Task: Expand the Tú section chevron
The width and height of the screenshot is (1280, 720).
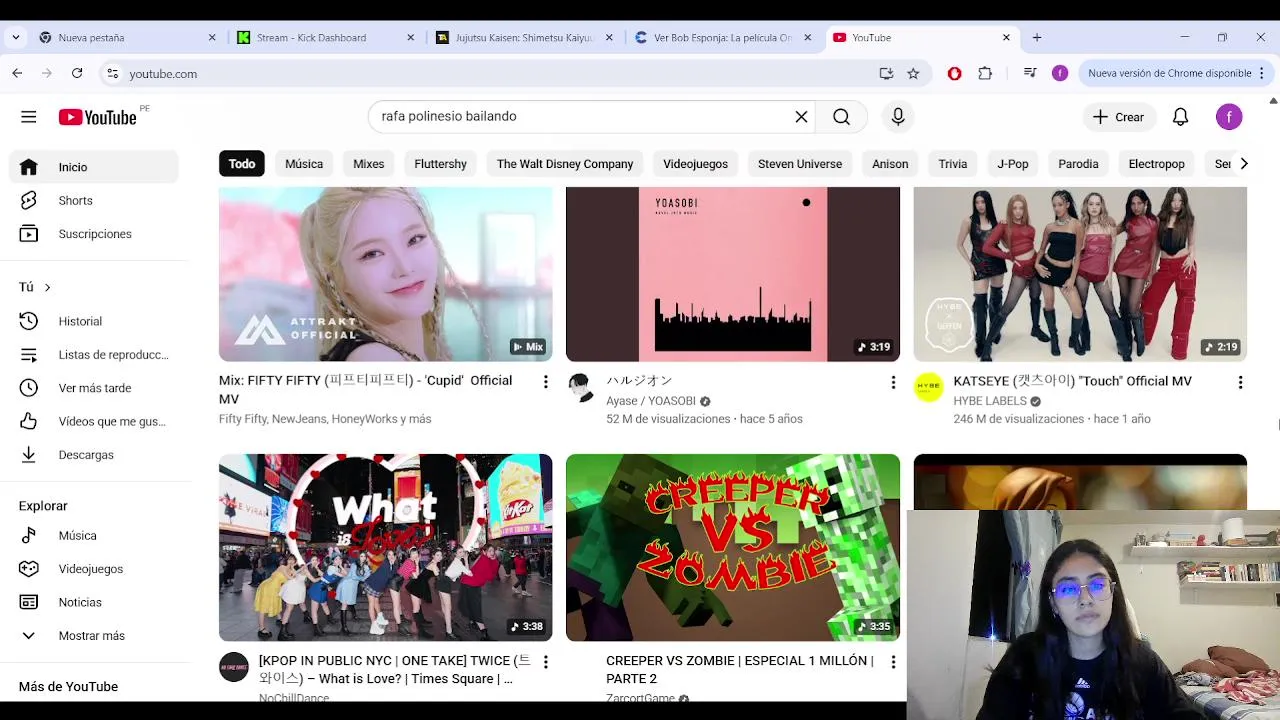Action: 47,288
